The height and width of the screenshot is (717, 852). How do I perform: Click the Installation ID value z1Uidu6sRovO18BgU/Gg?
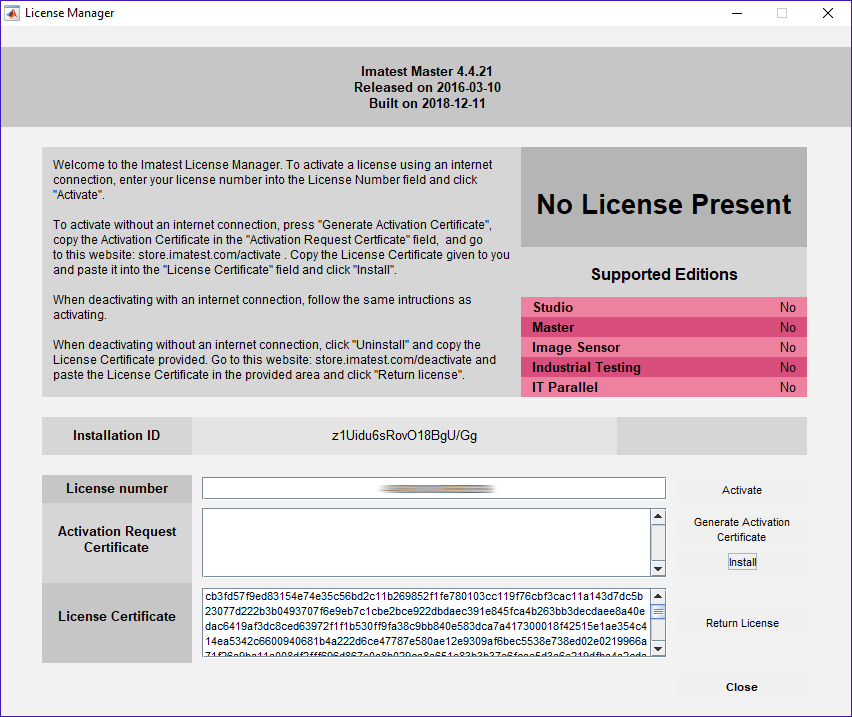[404, 436]
